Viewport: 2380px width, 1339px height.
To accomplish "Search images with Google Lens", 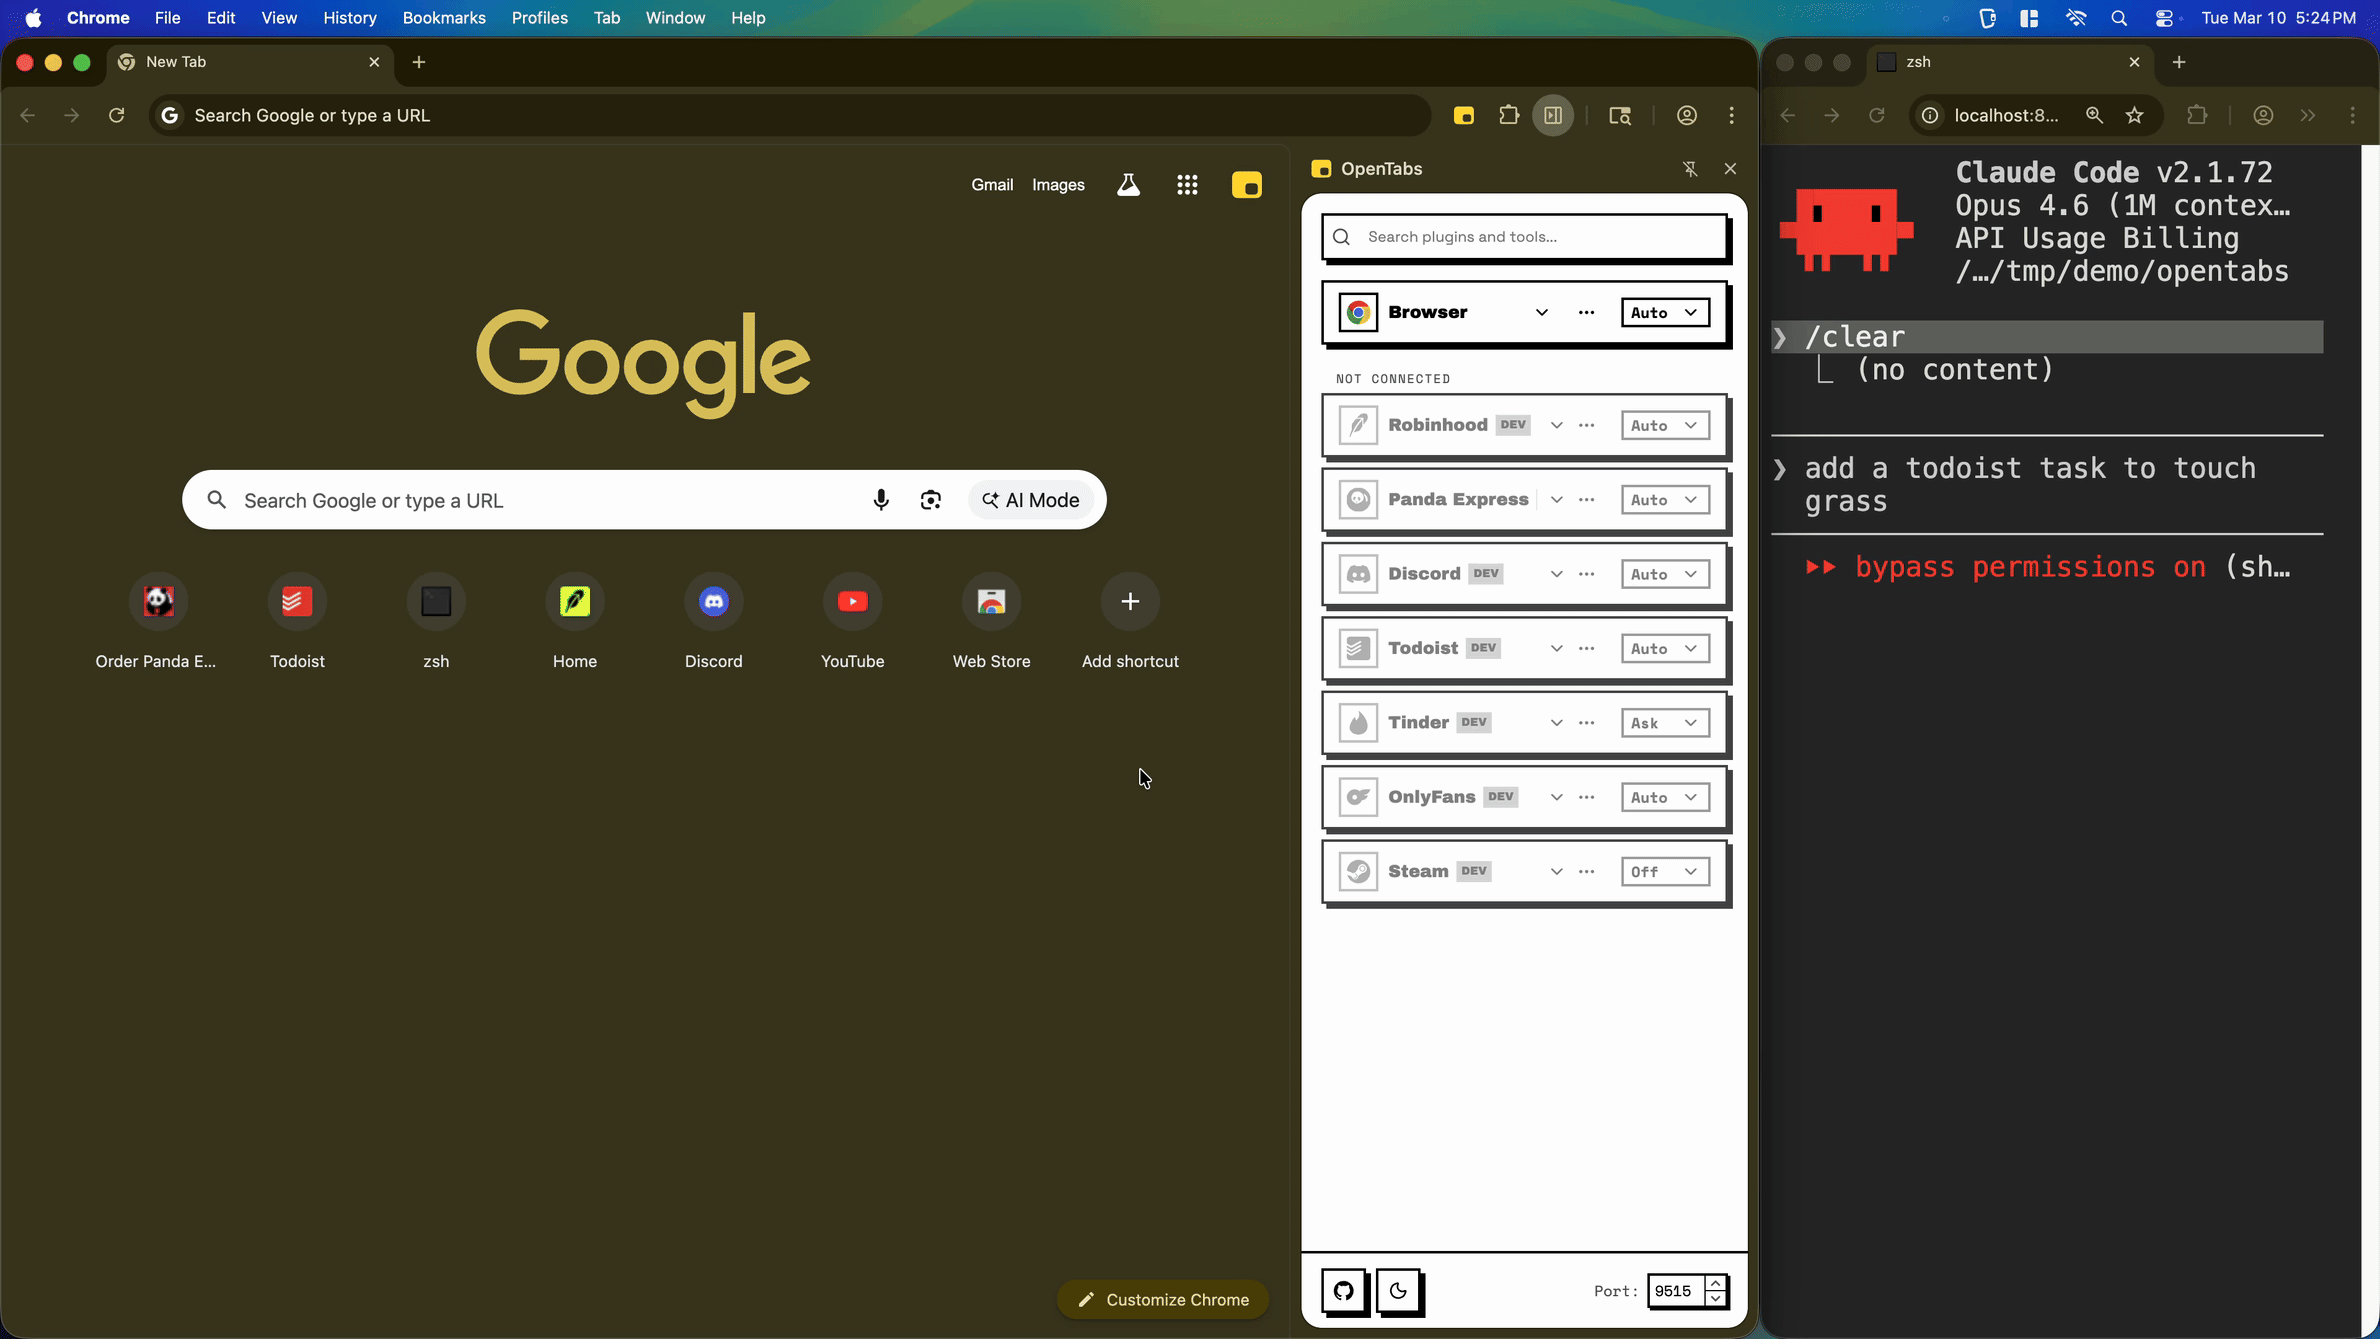I will [930, 500].
